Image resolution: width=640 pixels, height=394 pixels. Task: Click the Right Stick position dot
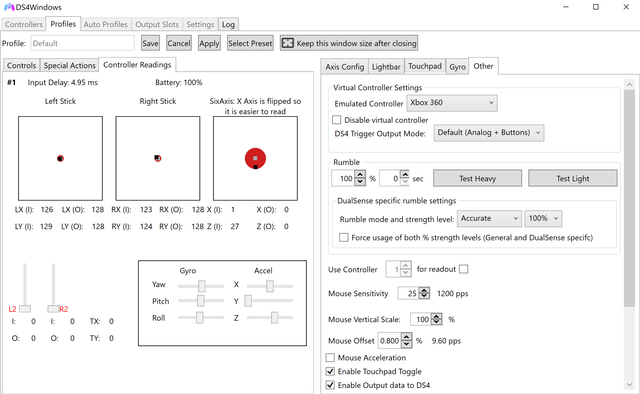[158, 158]
